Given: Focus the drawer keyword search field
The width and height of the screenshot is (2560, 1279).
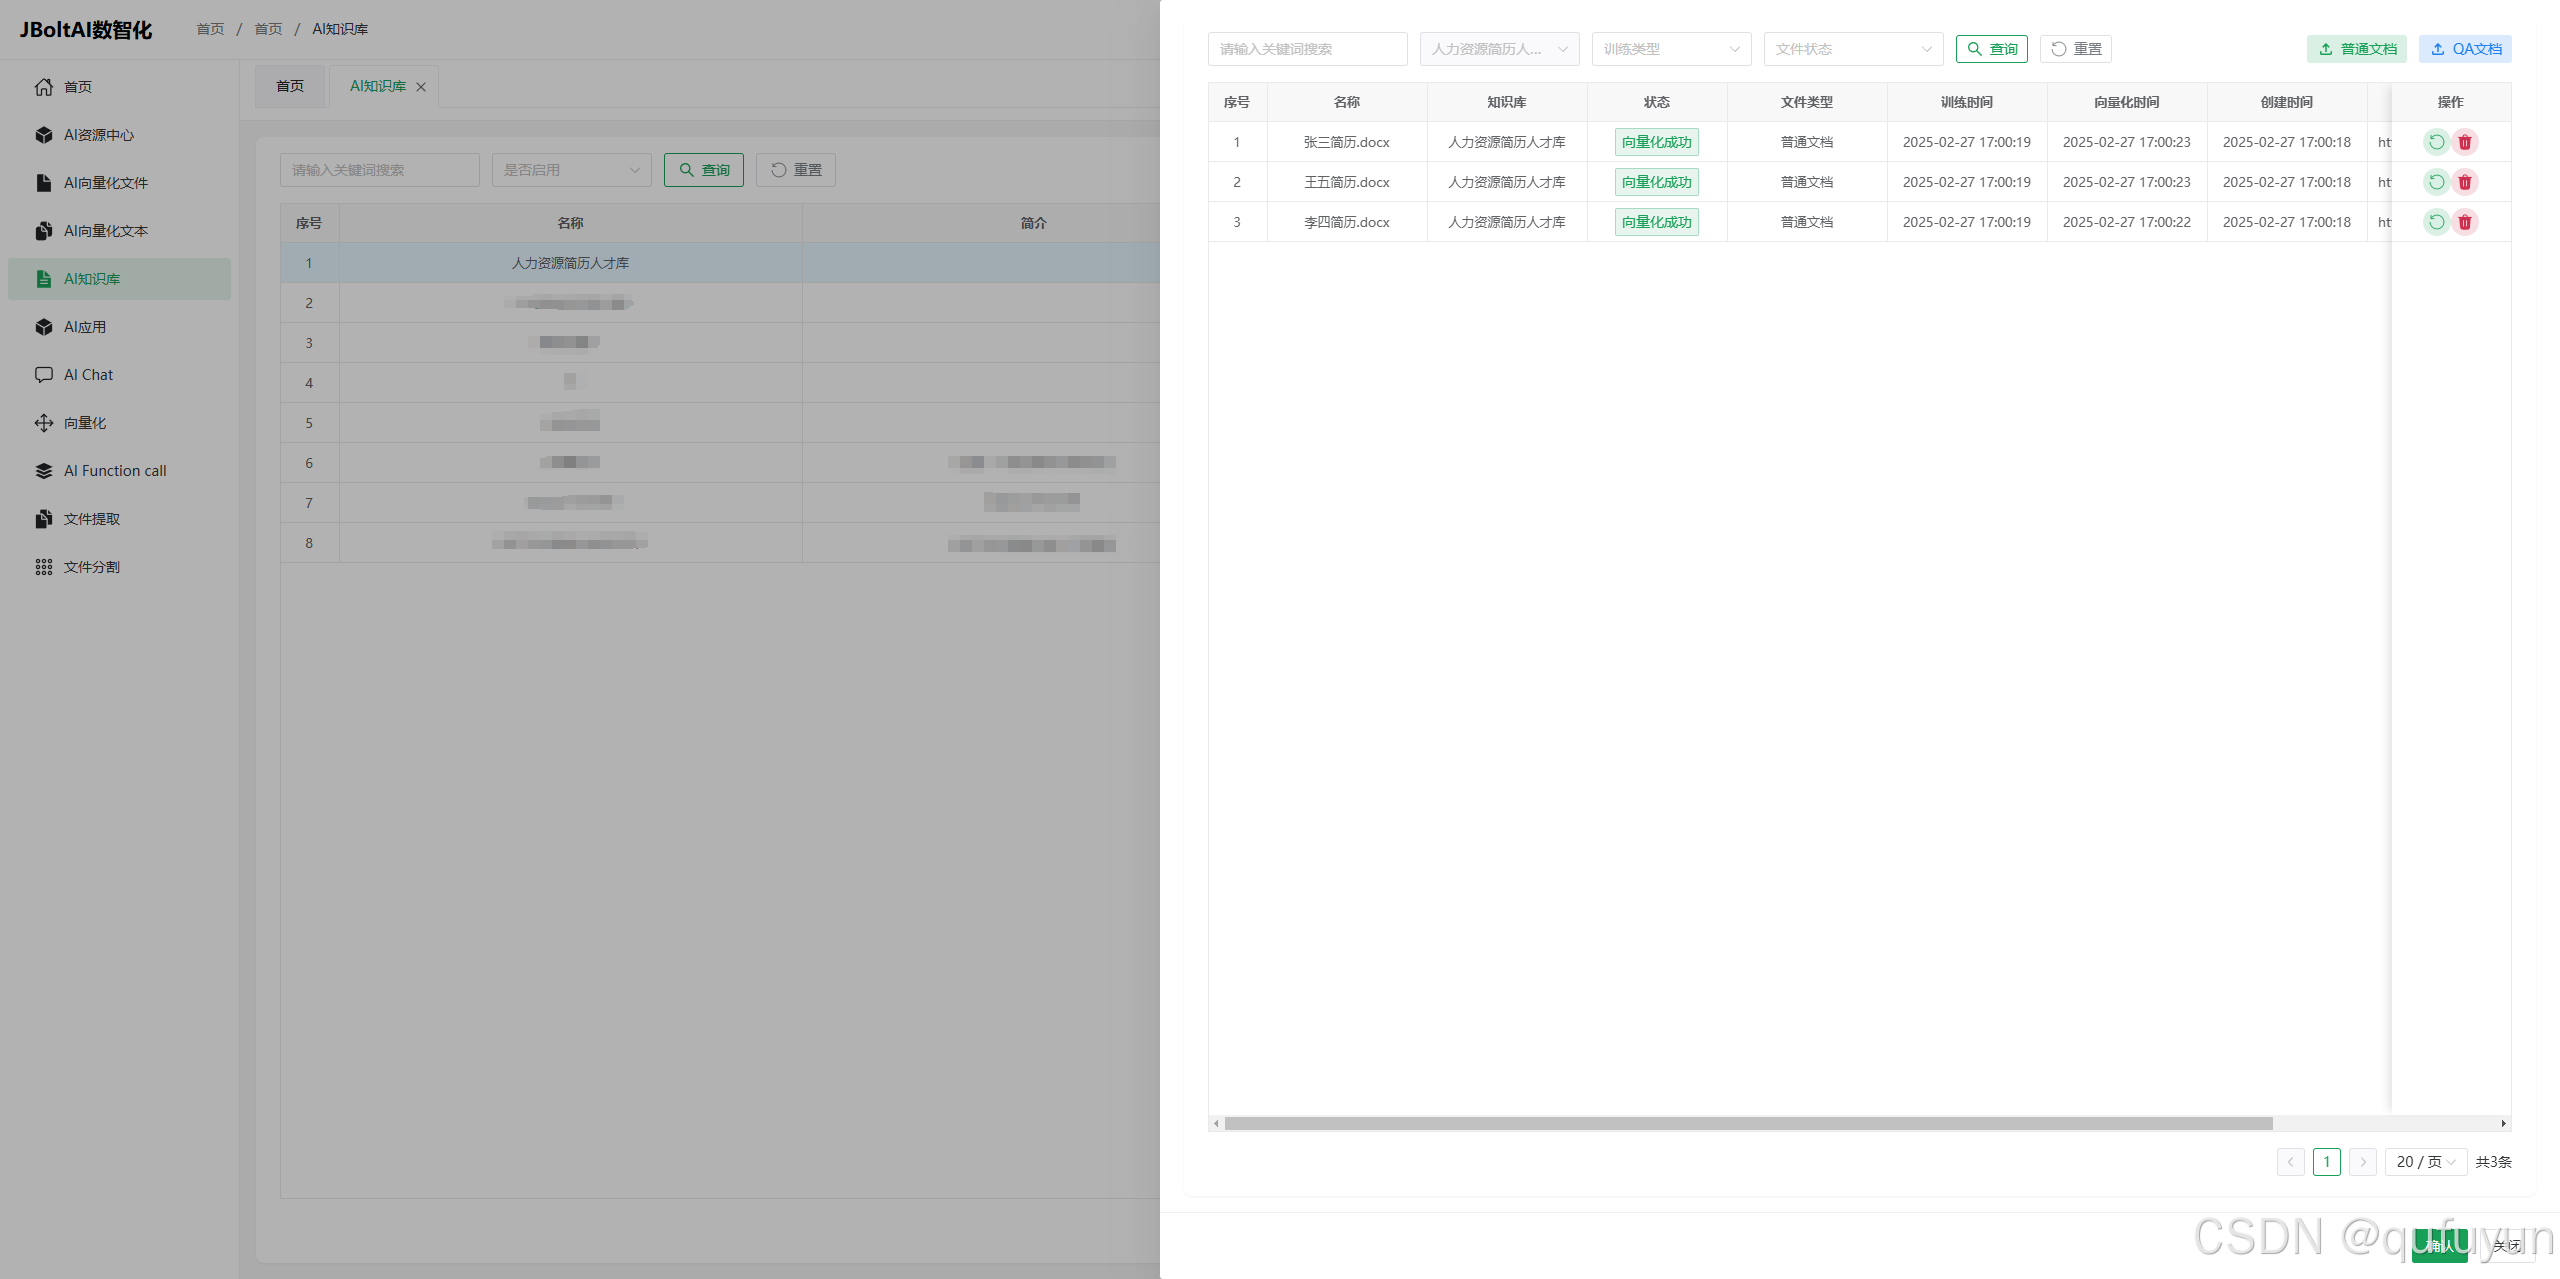Looking at the screenshot, I should coord(1306,49).
